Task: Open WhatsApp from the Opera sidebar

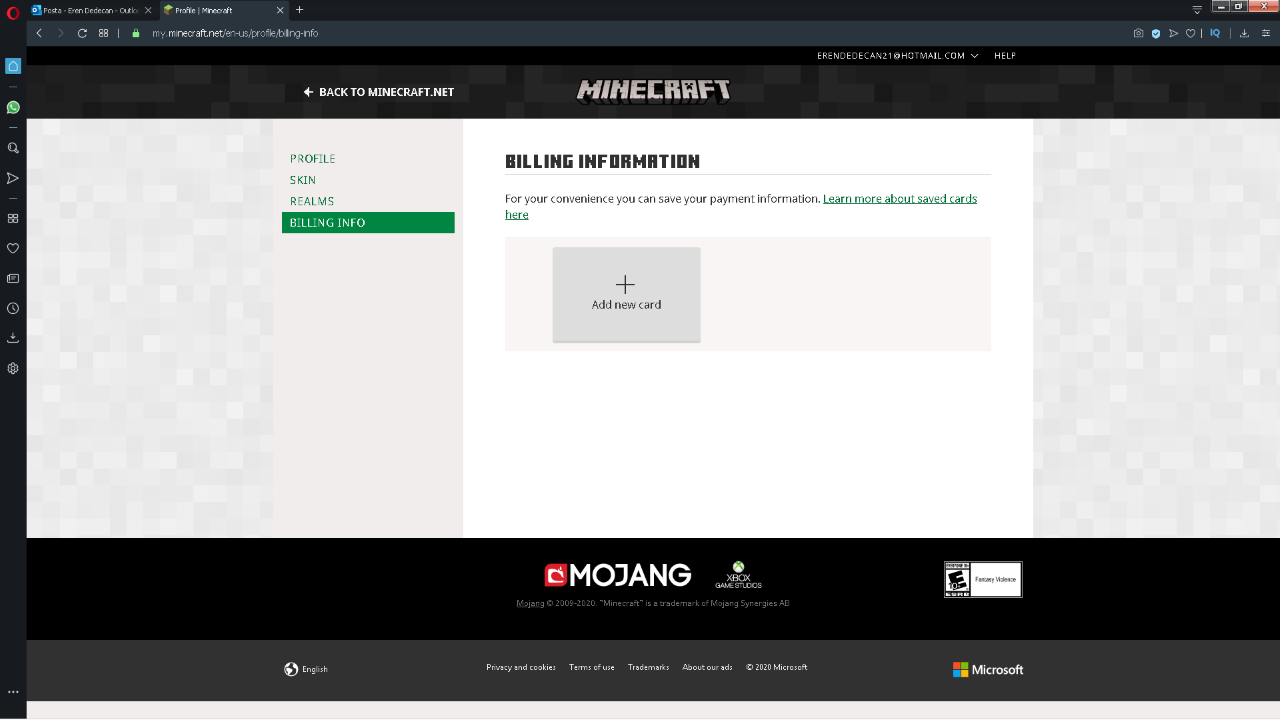Action: (13, 107)
